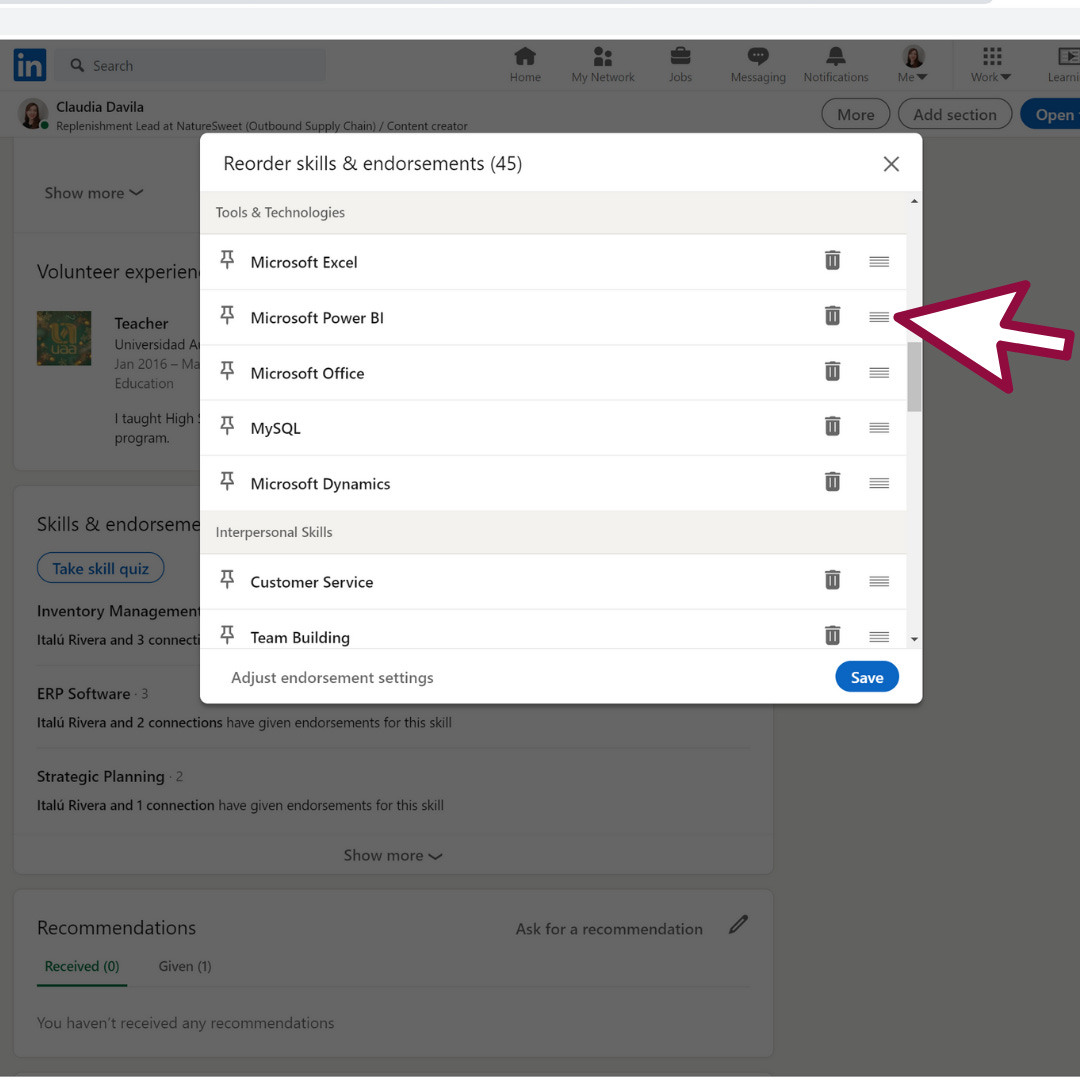The height and width of the screenshot is (1080, 1080).
Task: Save the reordered skills
Action: [x=866, y=677]
